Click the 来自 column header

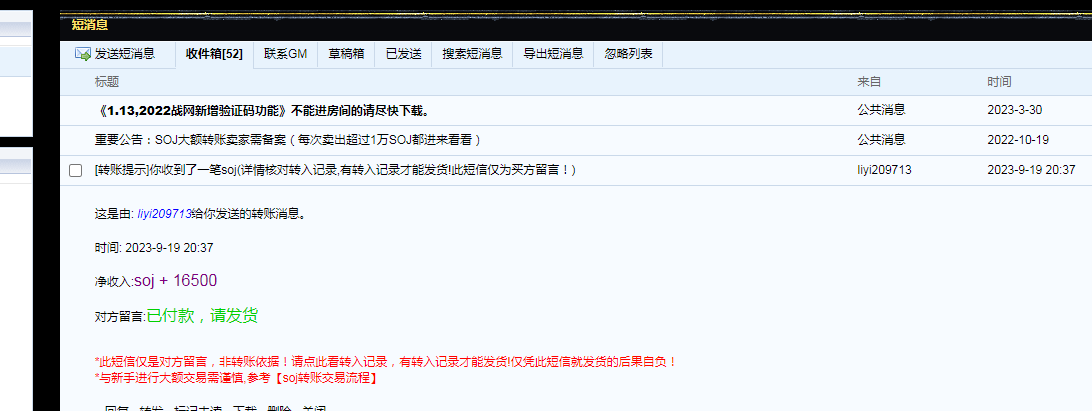[868, 81]
